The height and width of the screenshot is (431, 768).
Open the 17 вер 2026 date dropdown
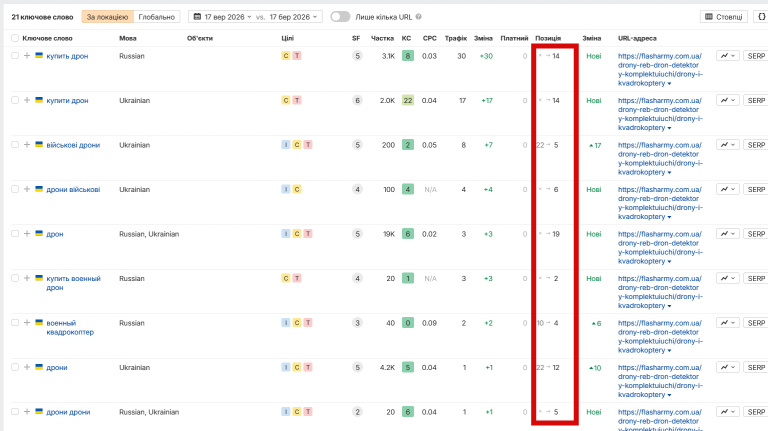(x=223, y=17)
